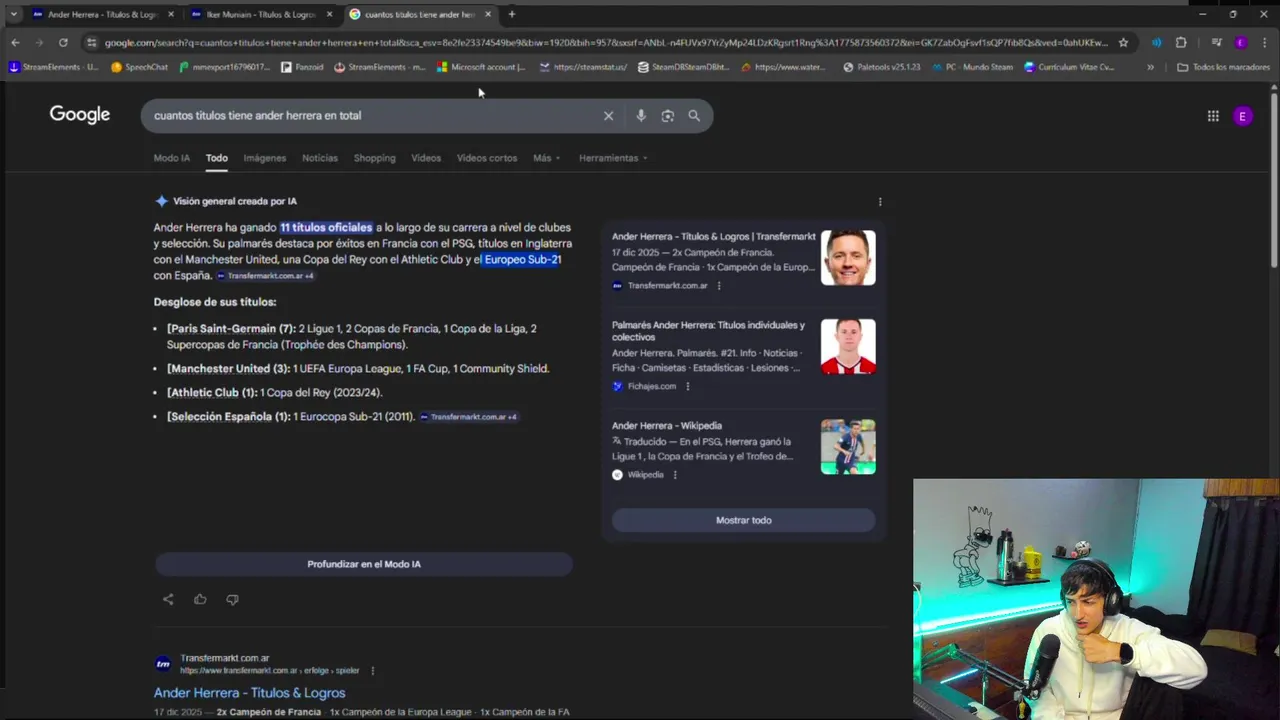Search by image with the Lens icon
Screen dimensions: 1280x720
(668, 115)
